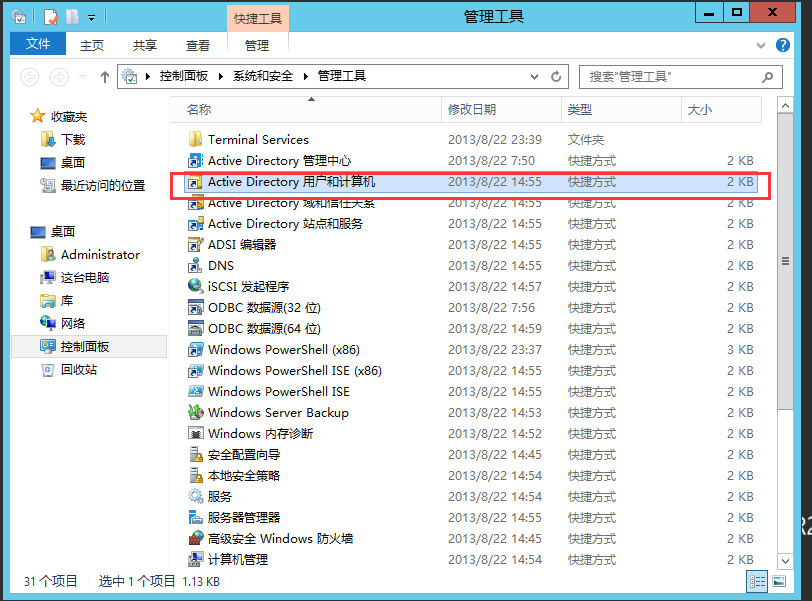Screen dimensions: 812x601
Task: Expand breadcrumb arrow after 控制面板
Action: coord(221,77)
